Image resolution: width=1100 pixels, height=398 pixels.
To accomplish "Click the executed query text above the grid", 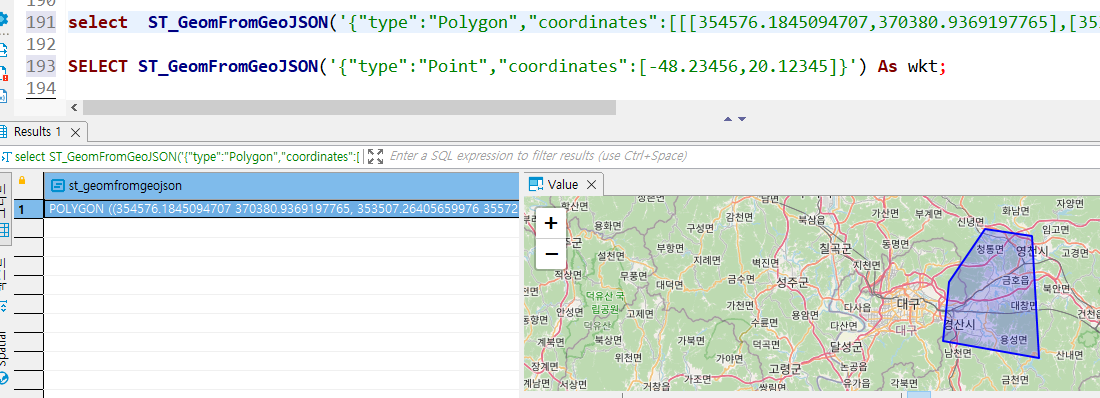I will pyautogui.click(x=187, y=156).
